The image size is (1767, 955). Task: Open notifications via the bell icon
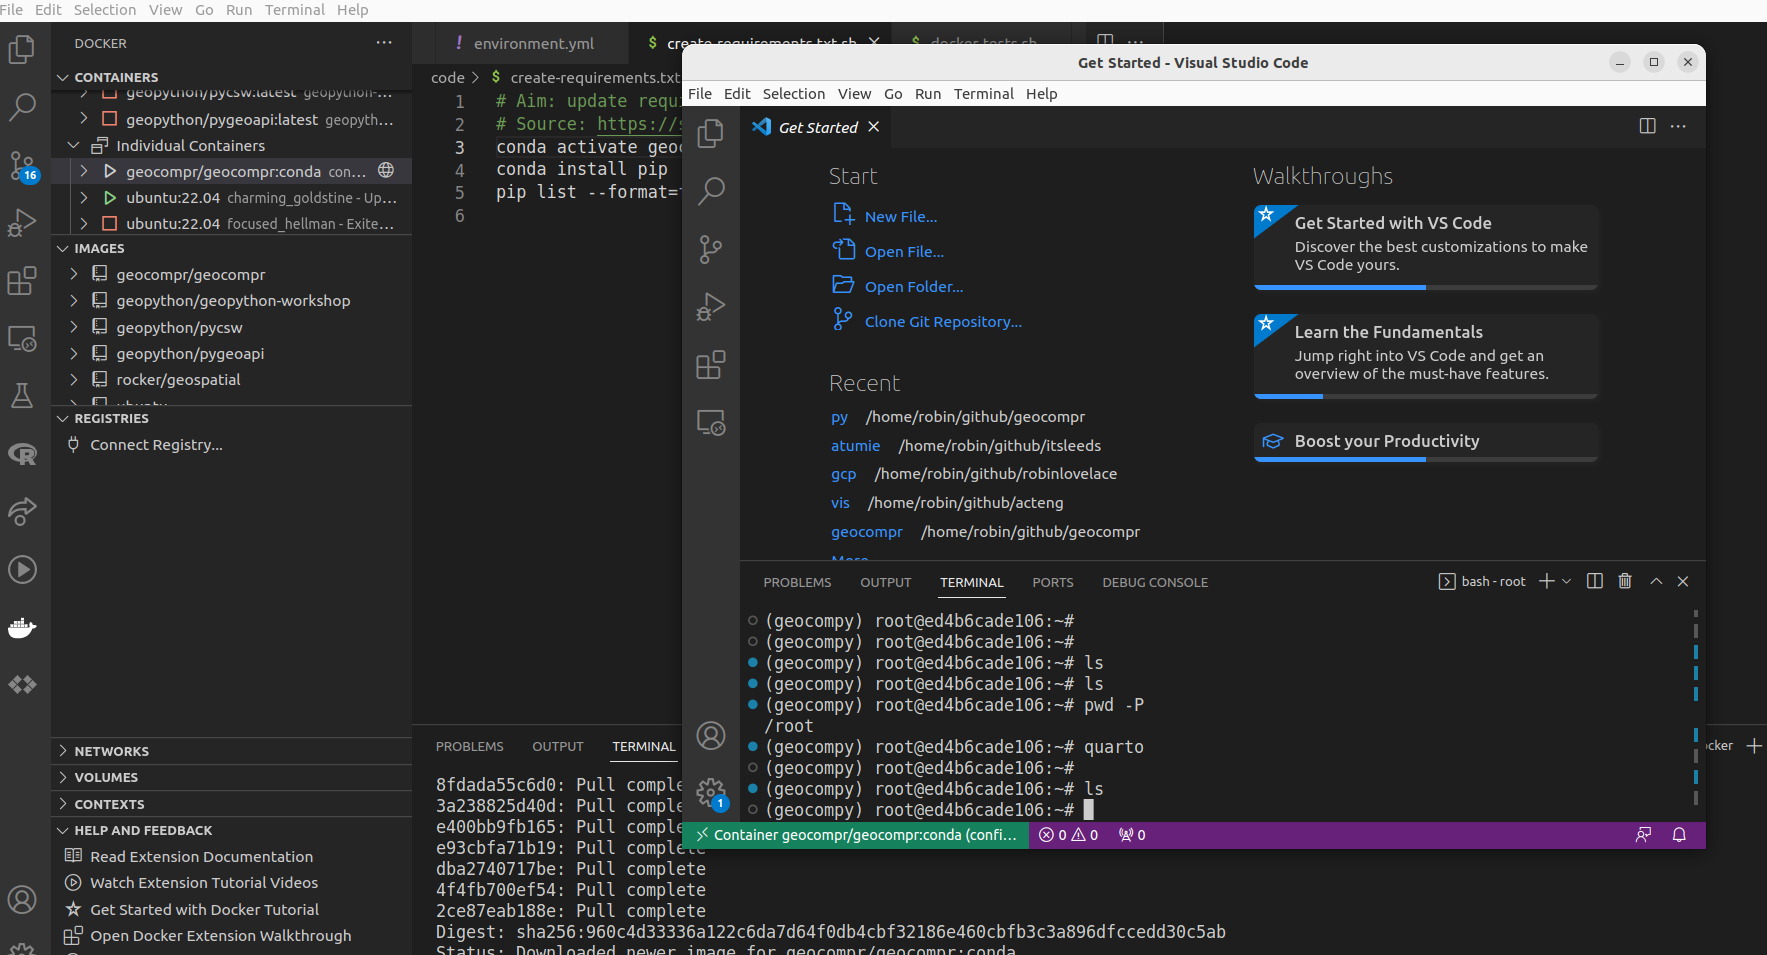(x=1678, y=835)
